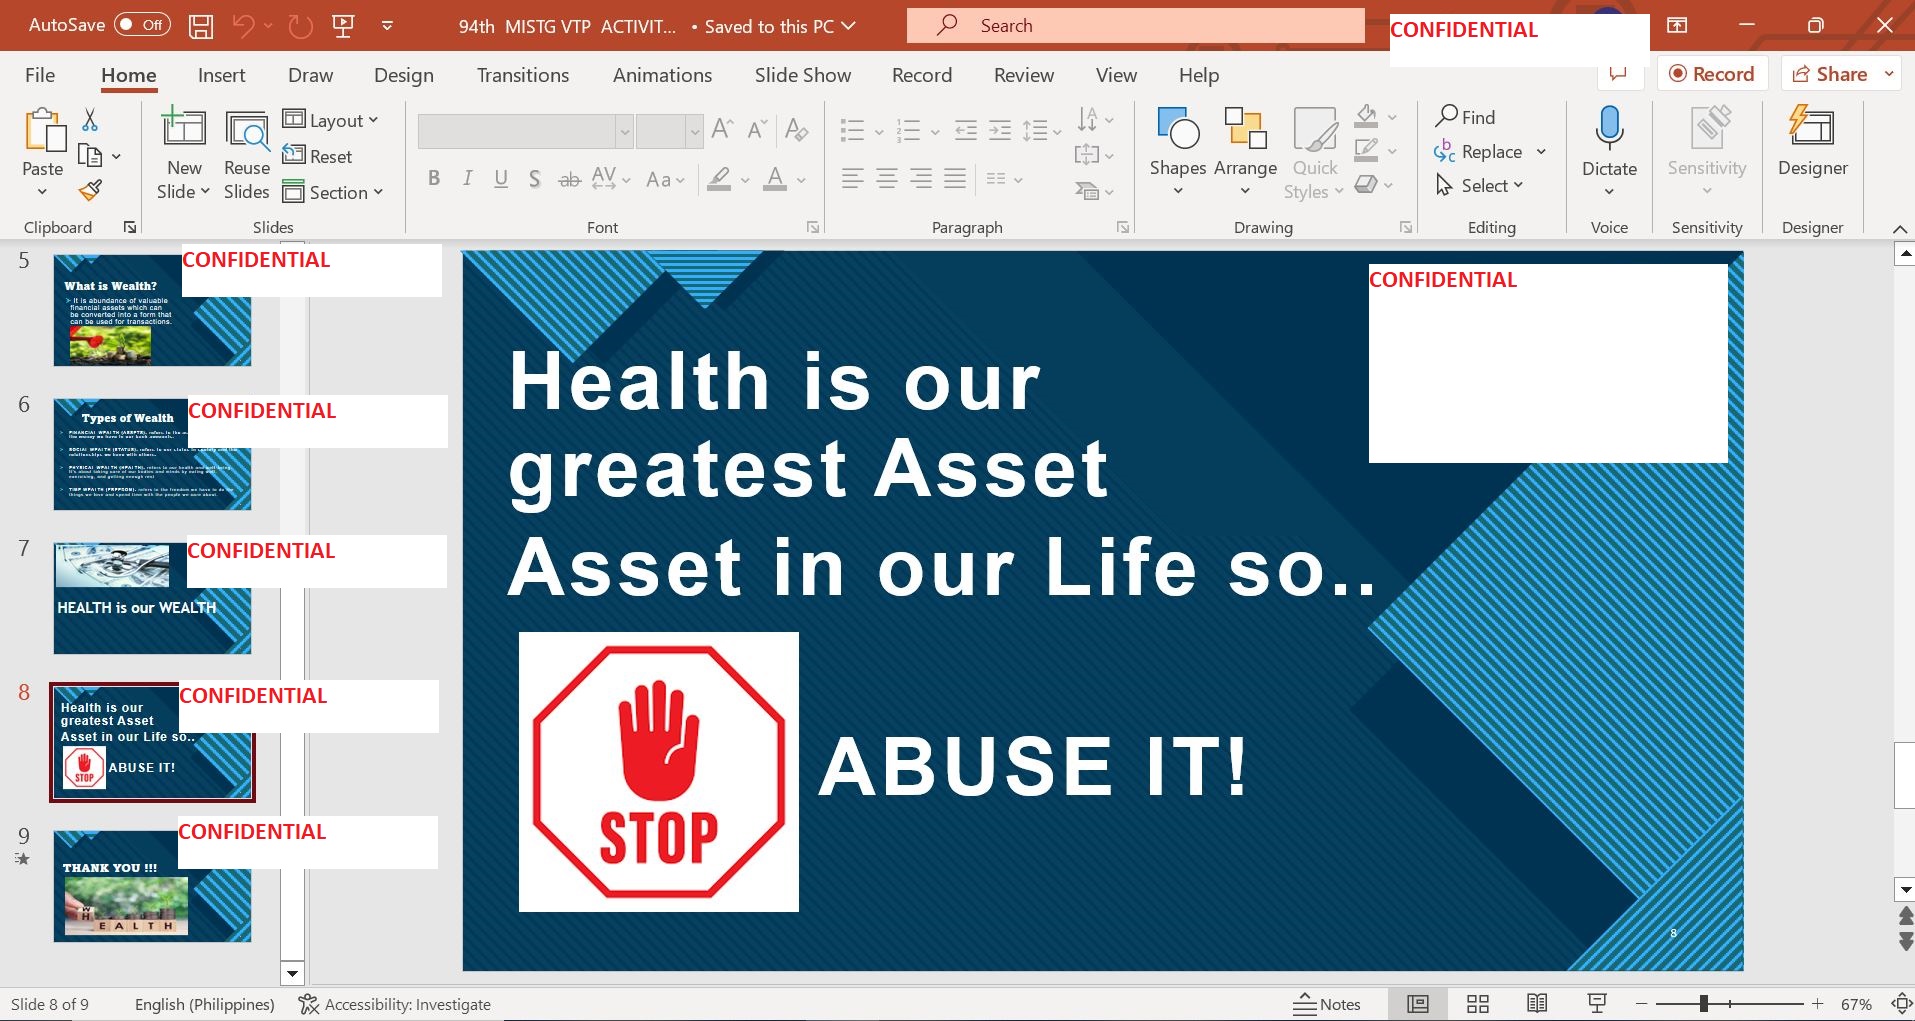Start Dictate microphone
This screenshot has height=1021, width=1915.
(1609, 130)
